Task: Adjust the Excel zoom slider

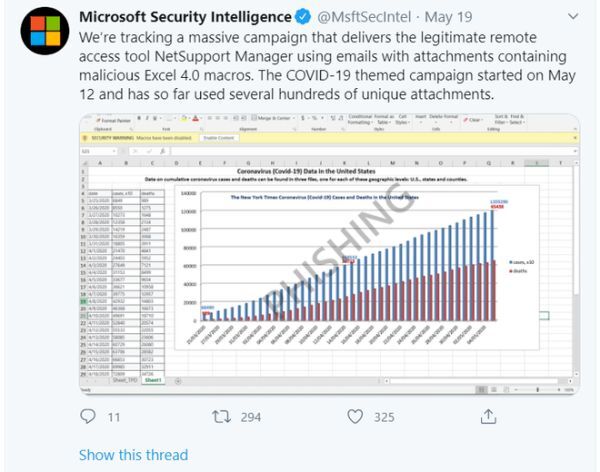Action: click(x=537, y=389)
